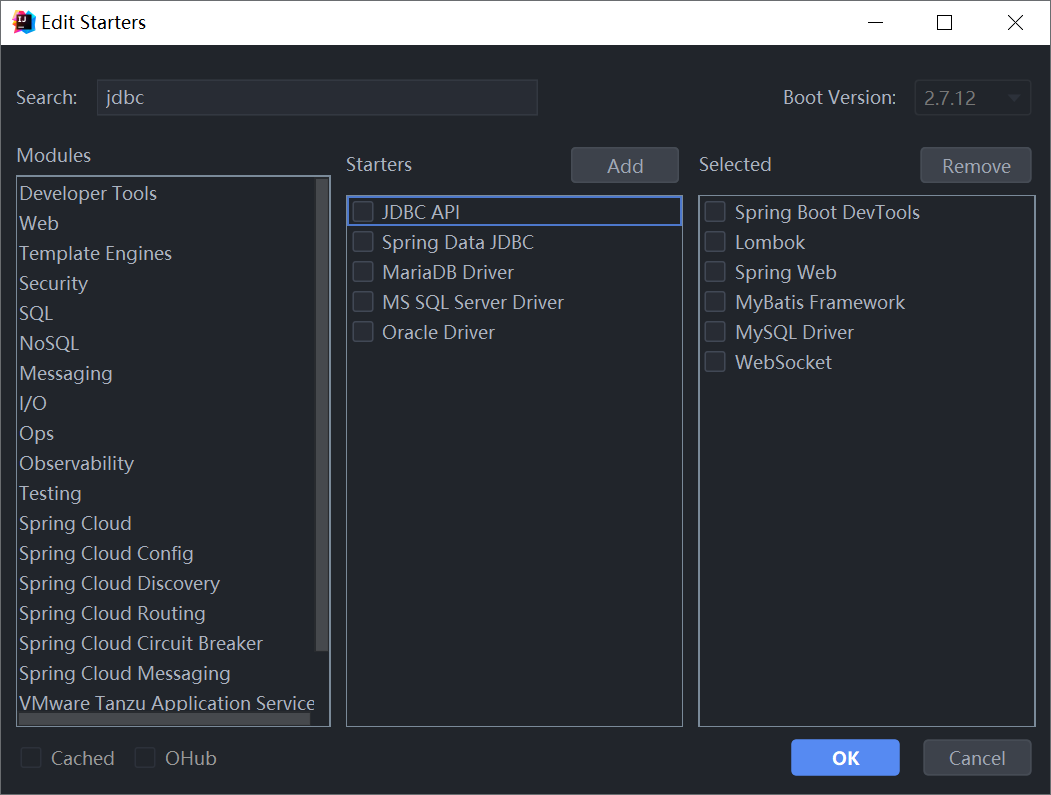Tick the Spring Boot DevTools checkbox
The width and height of the screenshot is (1051, 795).
point(715,212)
